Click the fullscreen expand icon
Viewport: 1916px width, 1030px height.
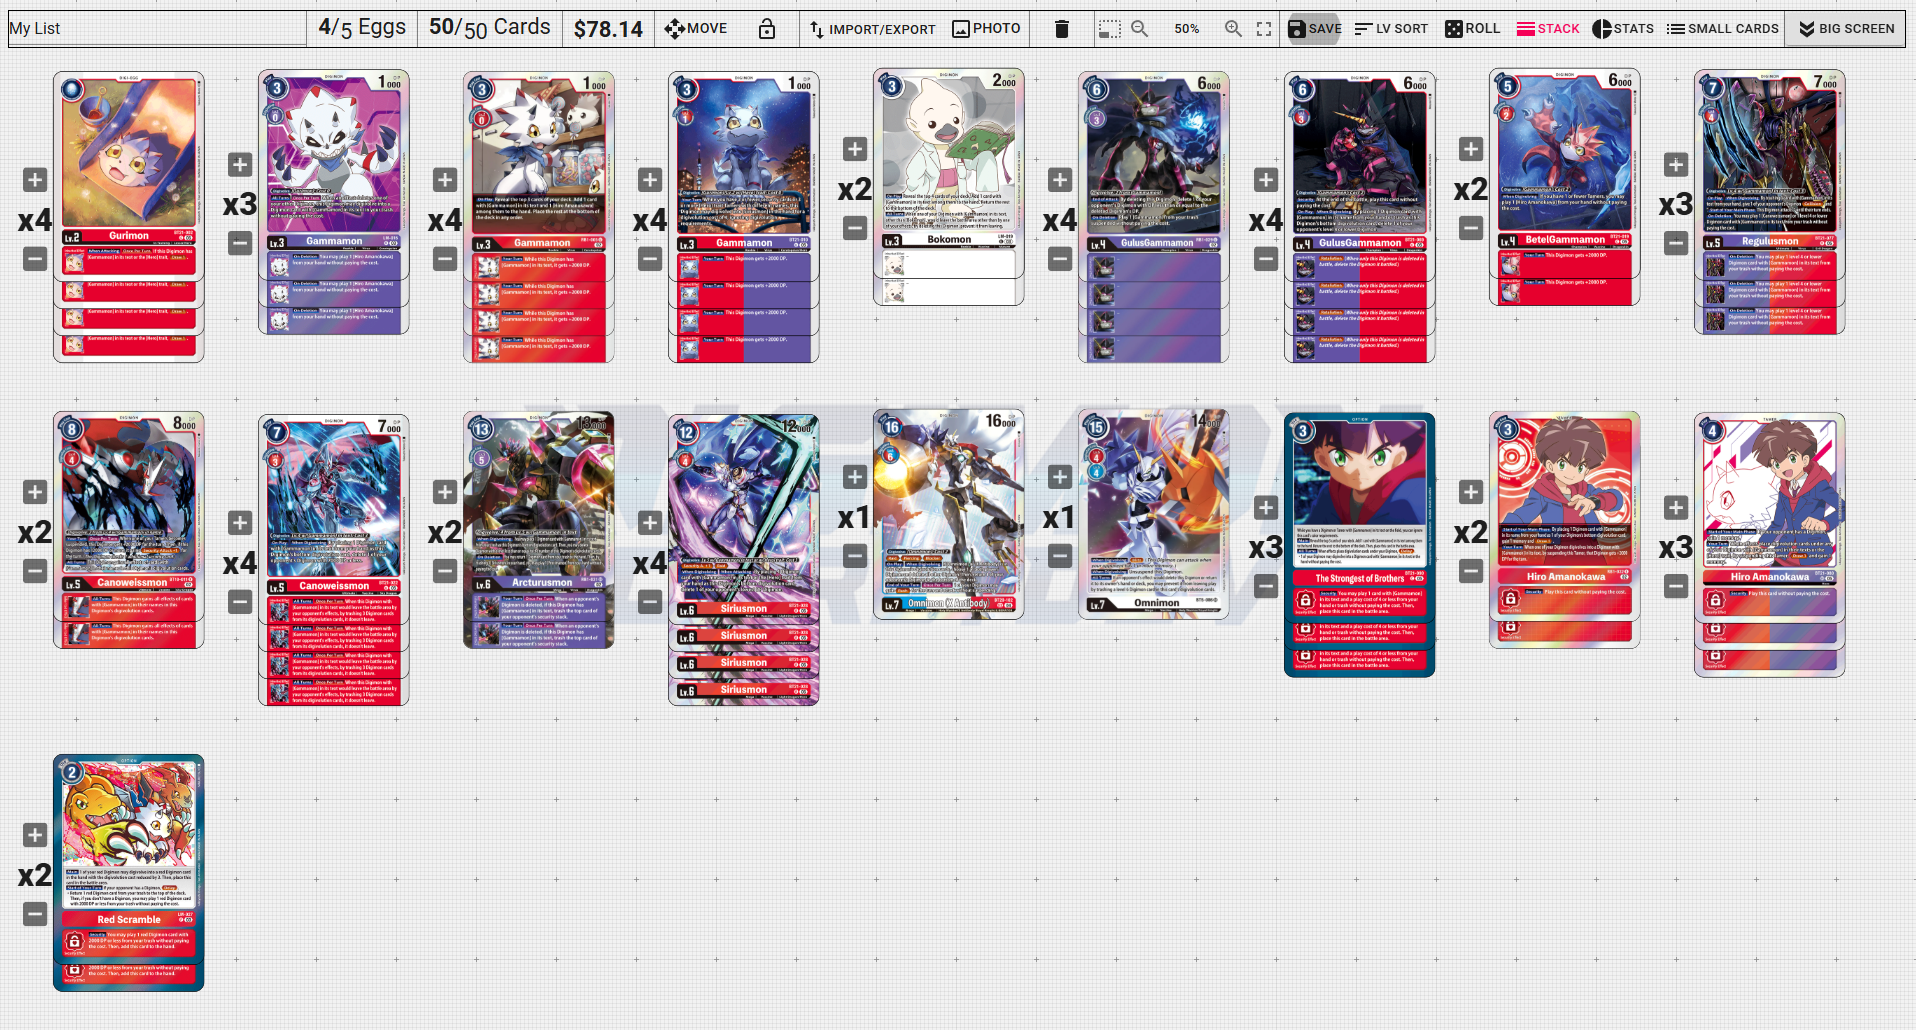pos(1264,29)
